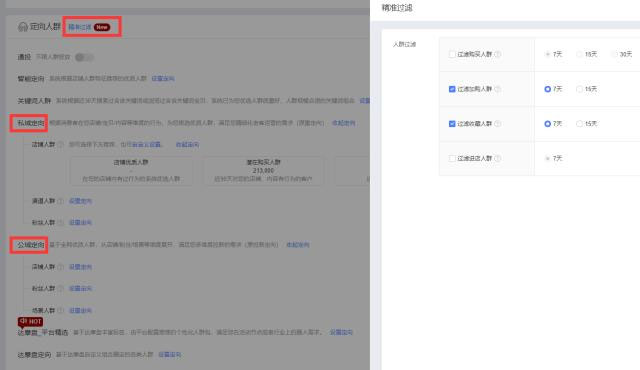Uncheck the 过滤加购人群 checkbox

click(452, 89)
